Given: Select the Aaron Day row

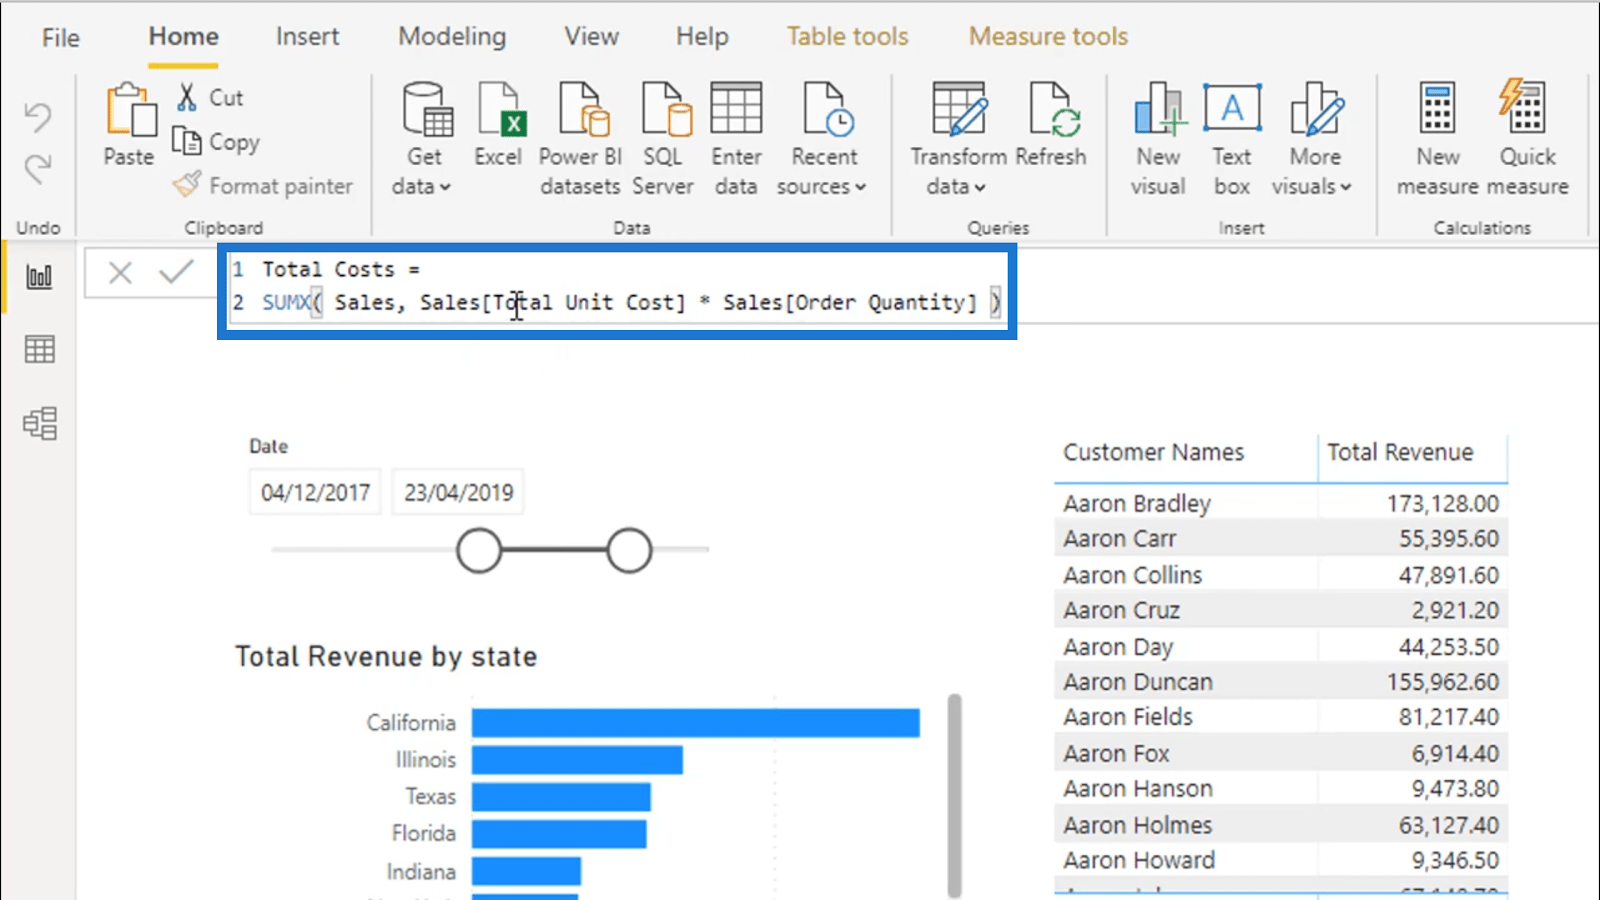Looking at the screenshot, I should (x=1281, y=647).
